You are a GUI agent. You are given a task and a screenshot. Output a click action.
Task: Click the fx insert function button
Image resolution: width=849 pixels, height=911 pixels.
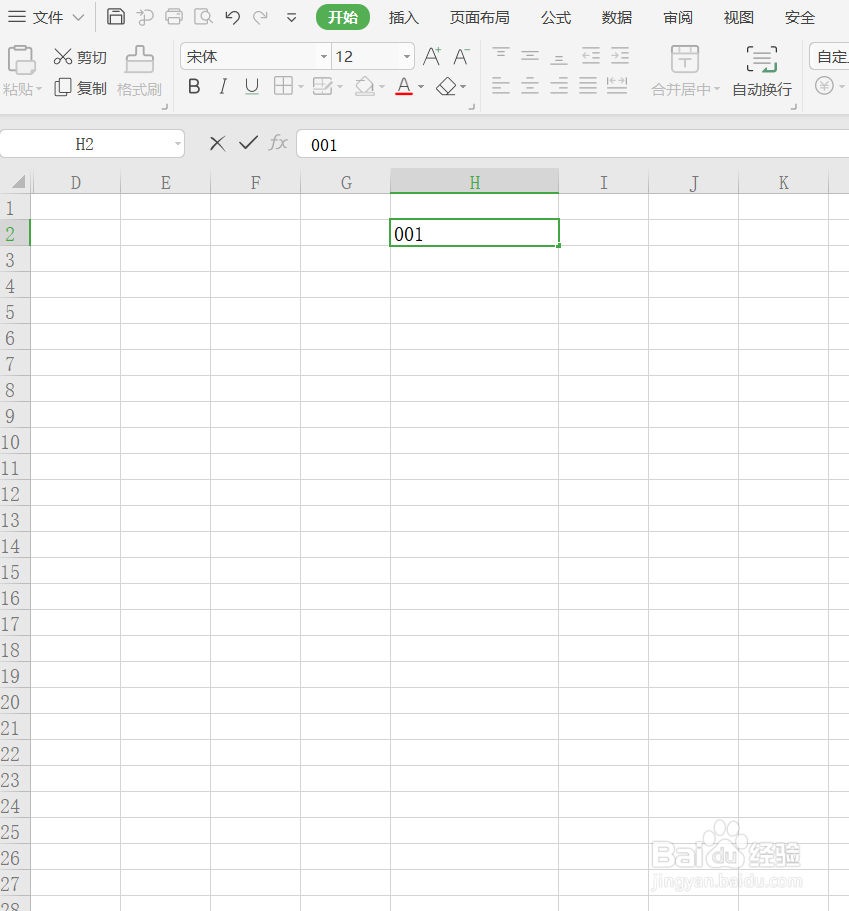(278, 143)
